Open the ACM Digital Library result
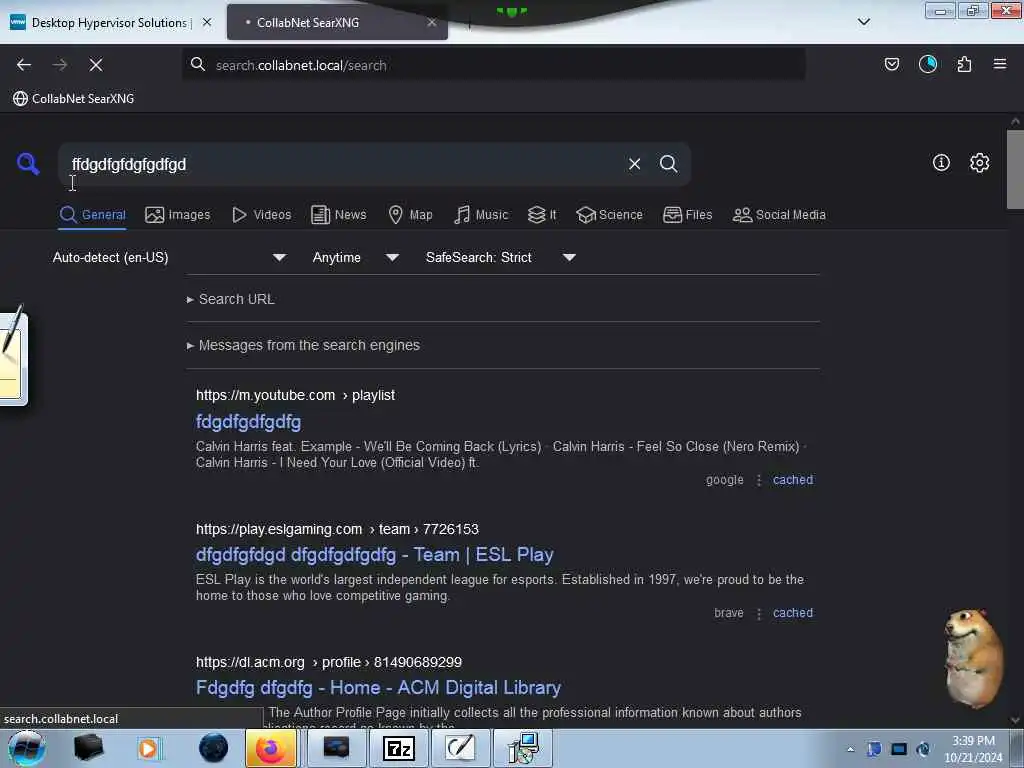1024x768 pixels. [378, 688]
